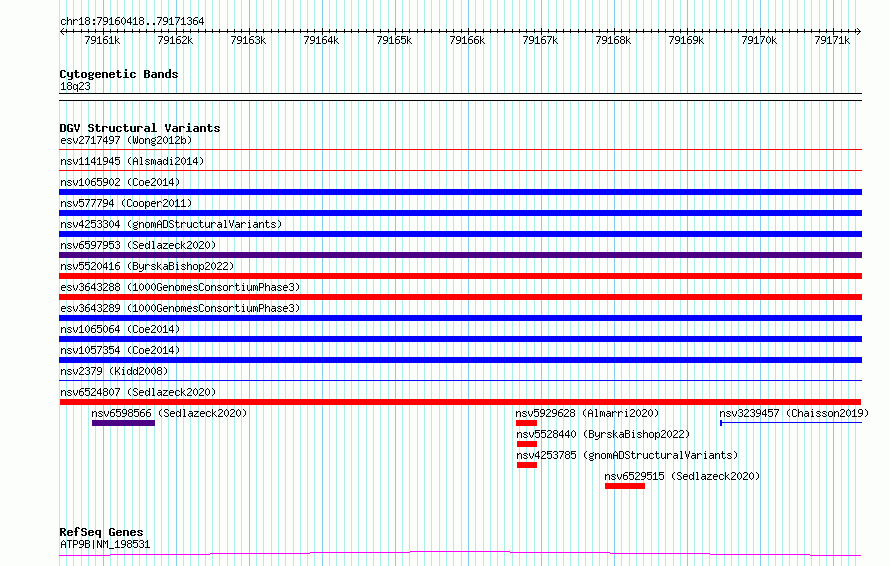Open the nsv4253304 (gnomADStructuralVariants) variant
890x566 pixels.
[x=171, y=224]
